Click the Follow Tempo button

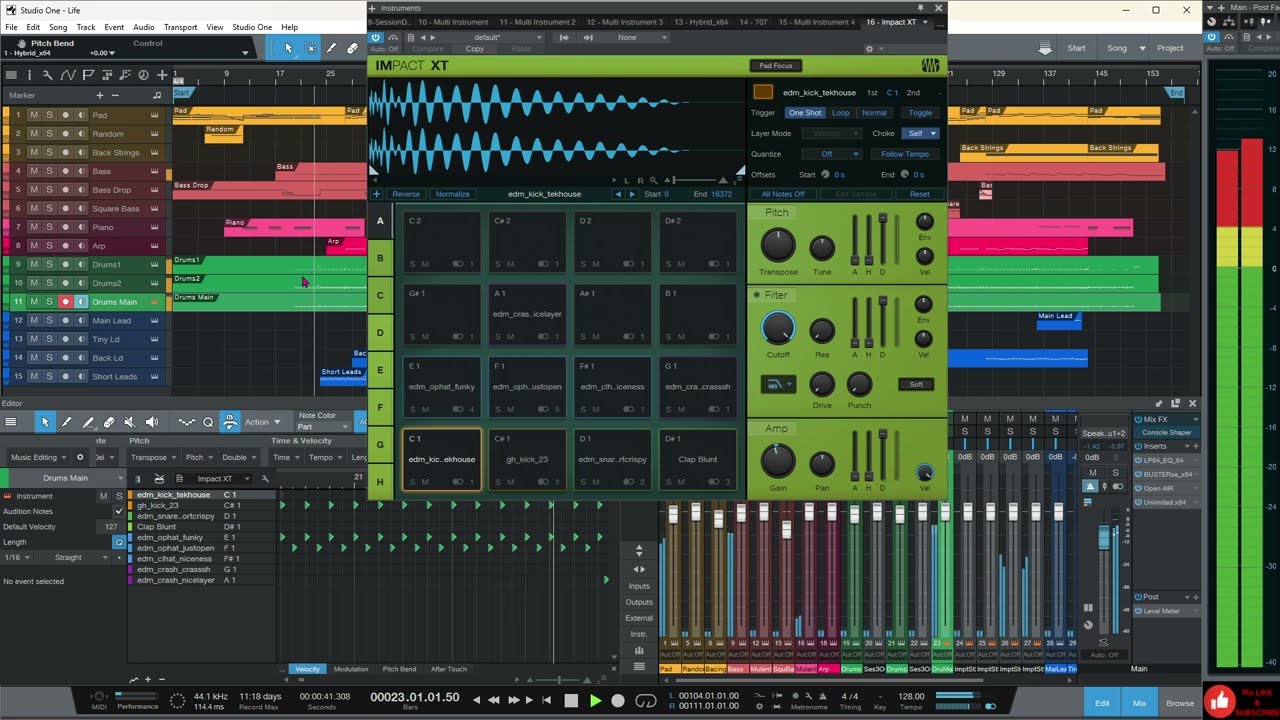[x=905, y=154]
